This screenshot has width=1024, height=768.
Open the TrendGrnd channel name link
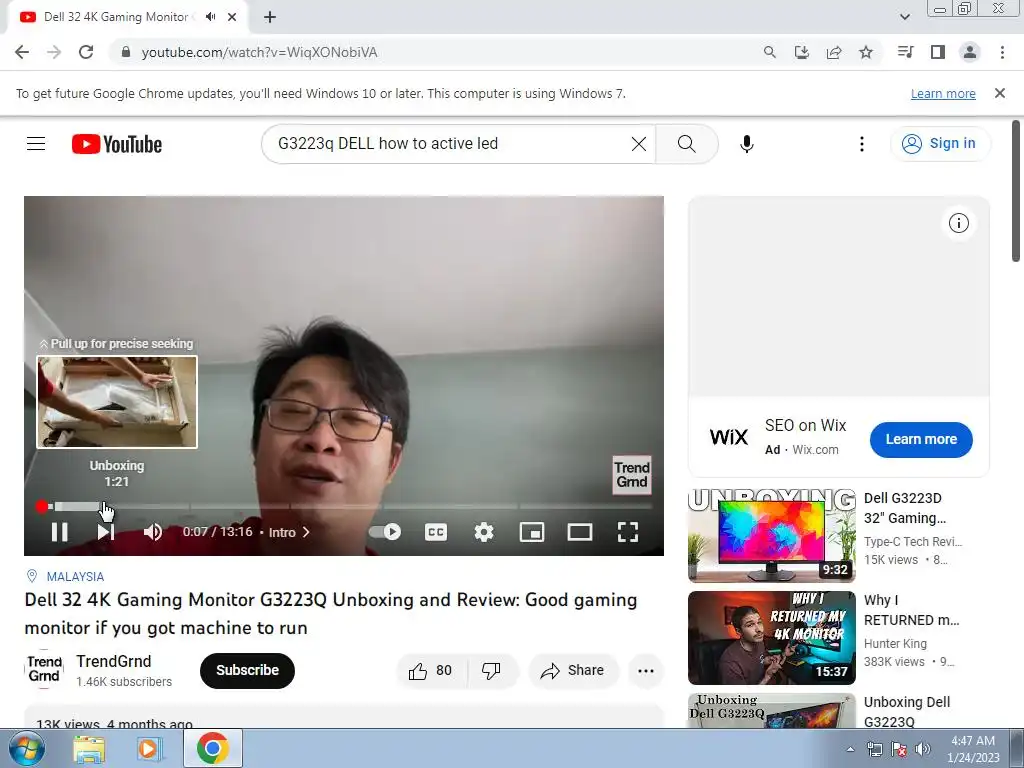[x=114, y=662]
